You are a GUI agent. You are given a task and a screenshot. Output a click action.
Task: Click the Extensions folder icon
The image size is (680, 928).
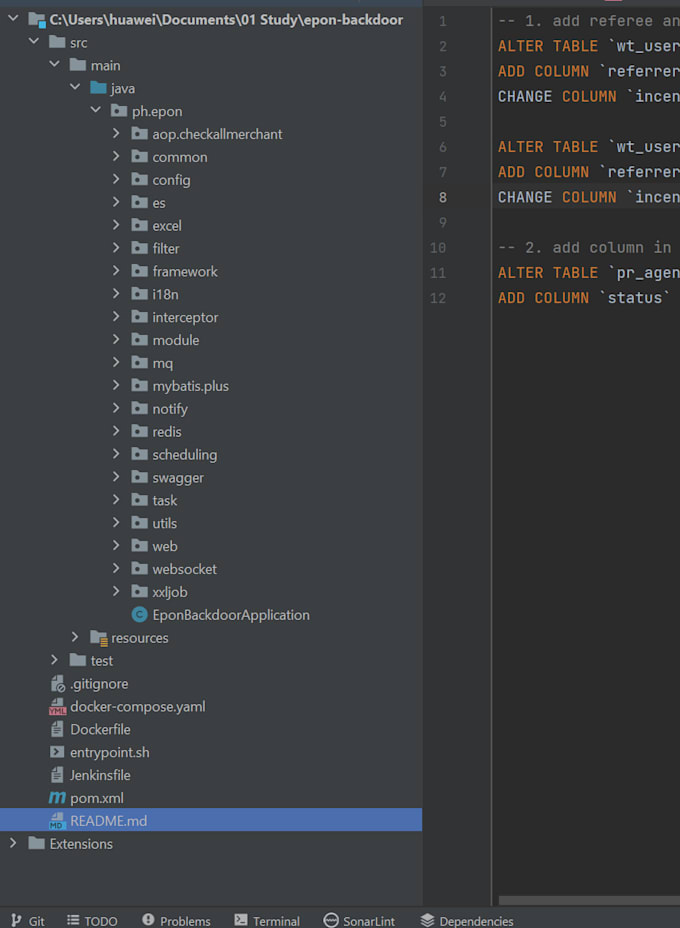point(36,843)
